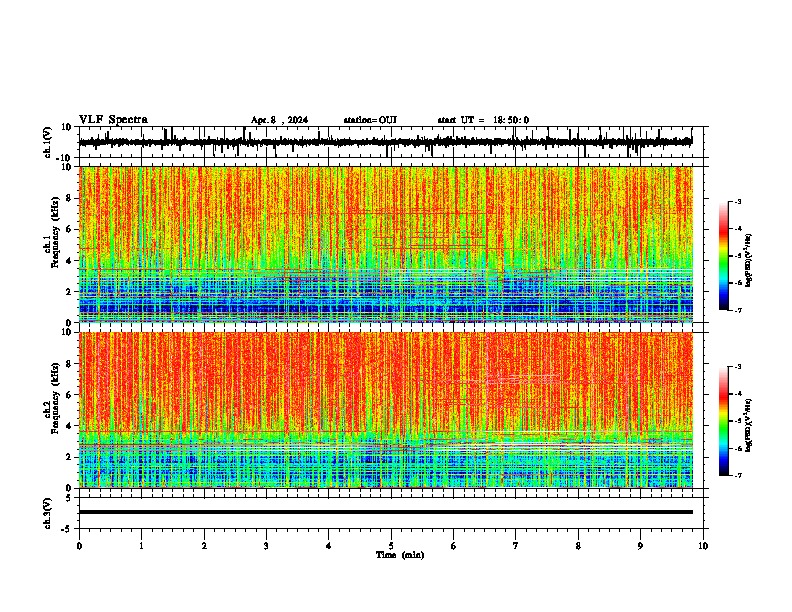Click the ch.1 voltage waveform trace panel
Screen dimensions: 792x612
click(391, 142)
